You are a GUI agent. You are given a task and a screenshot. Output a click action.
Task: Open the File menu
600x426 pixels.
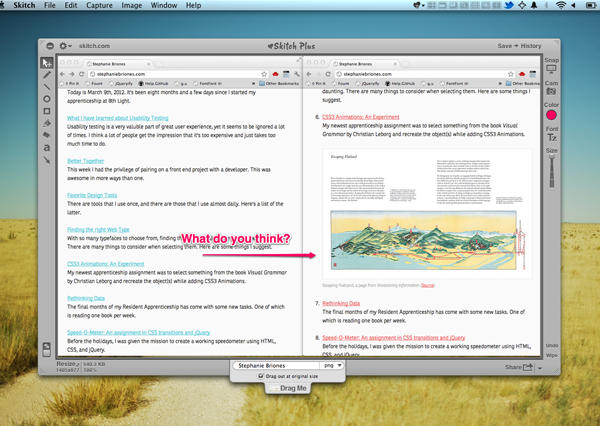point(50,5)
